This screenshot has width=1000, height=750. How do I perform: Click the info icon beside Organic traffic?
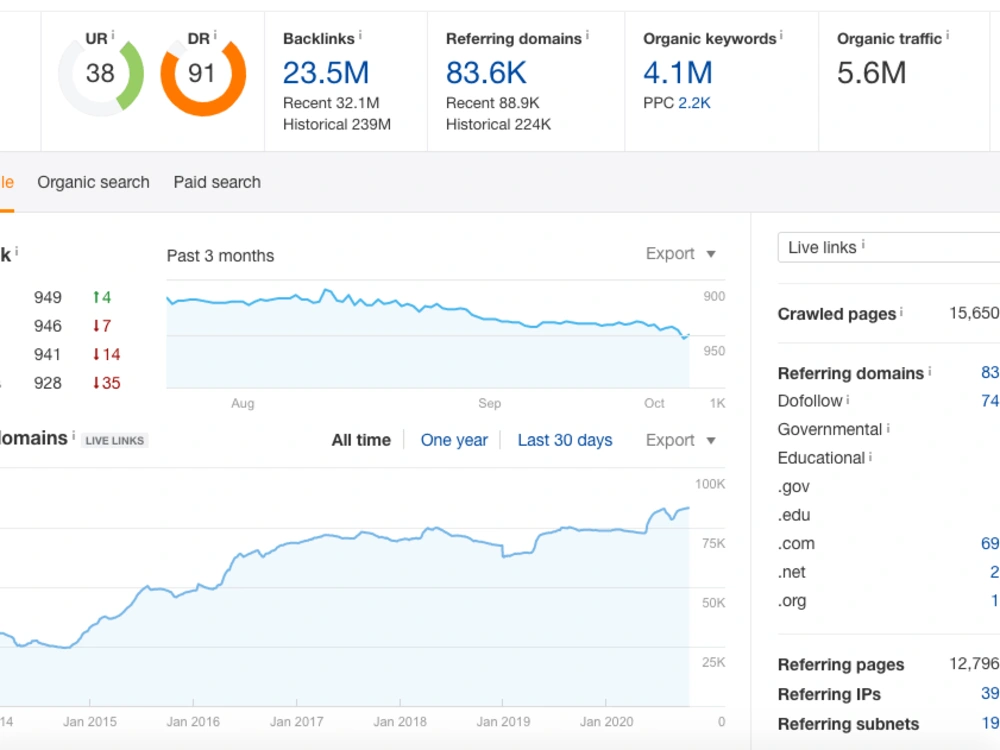[x=948, y=35]
